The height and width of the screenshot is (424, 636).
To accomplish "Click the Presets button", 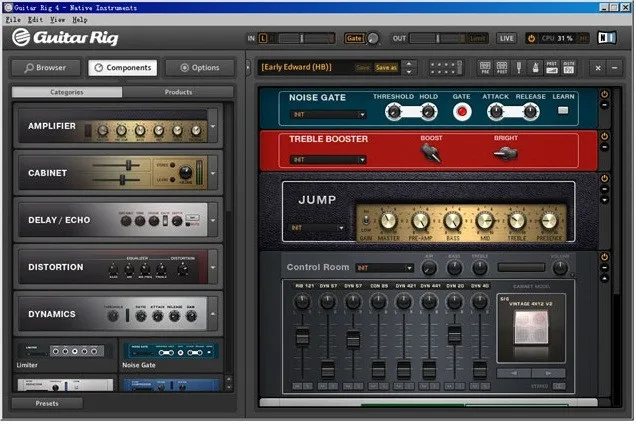I will [47, 403].
